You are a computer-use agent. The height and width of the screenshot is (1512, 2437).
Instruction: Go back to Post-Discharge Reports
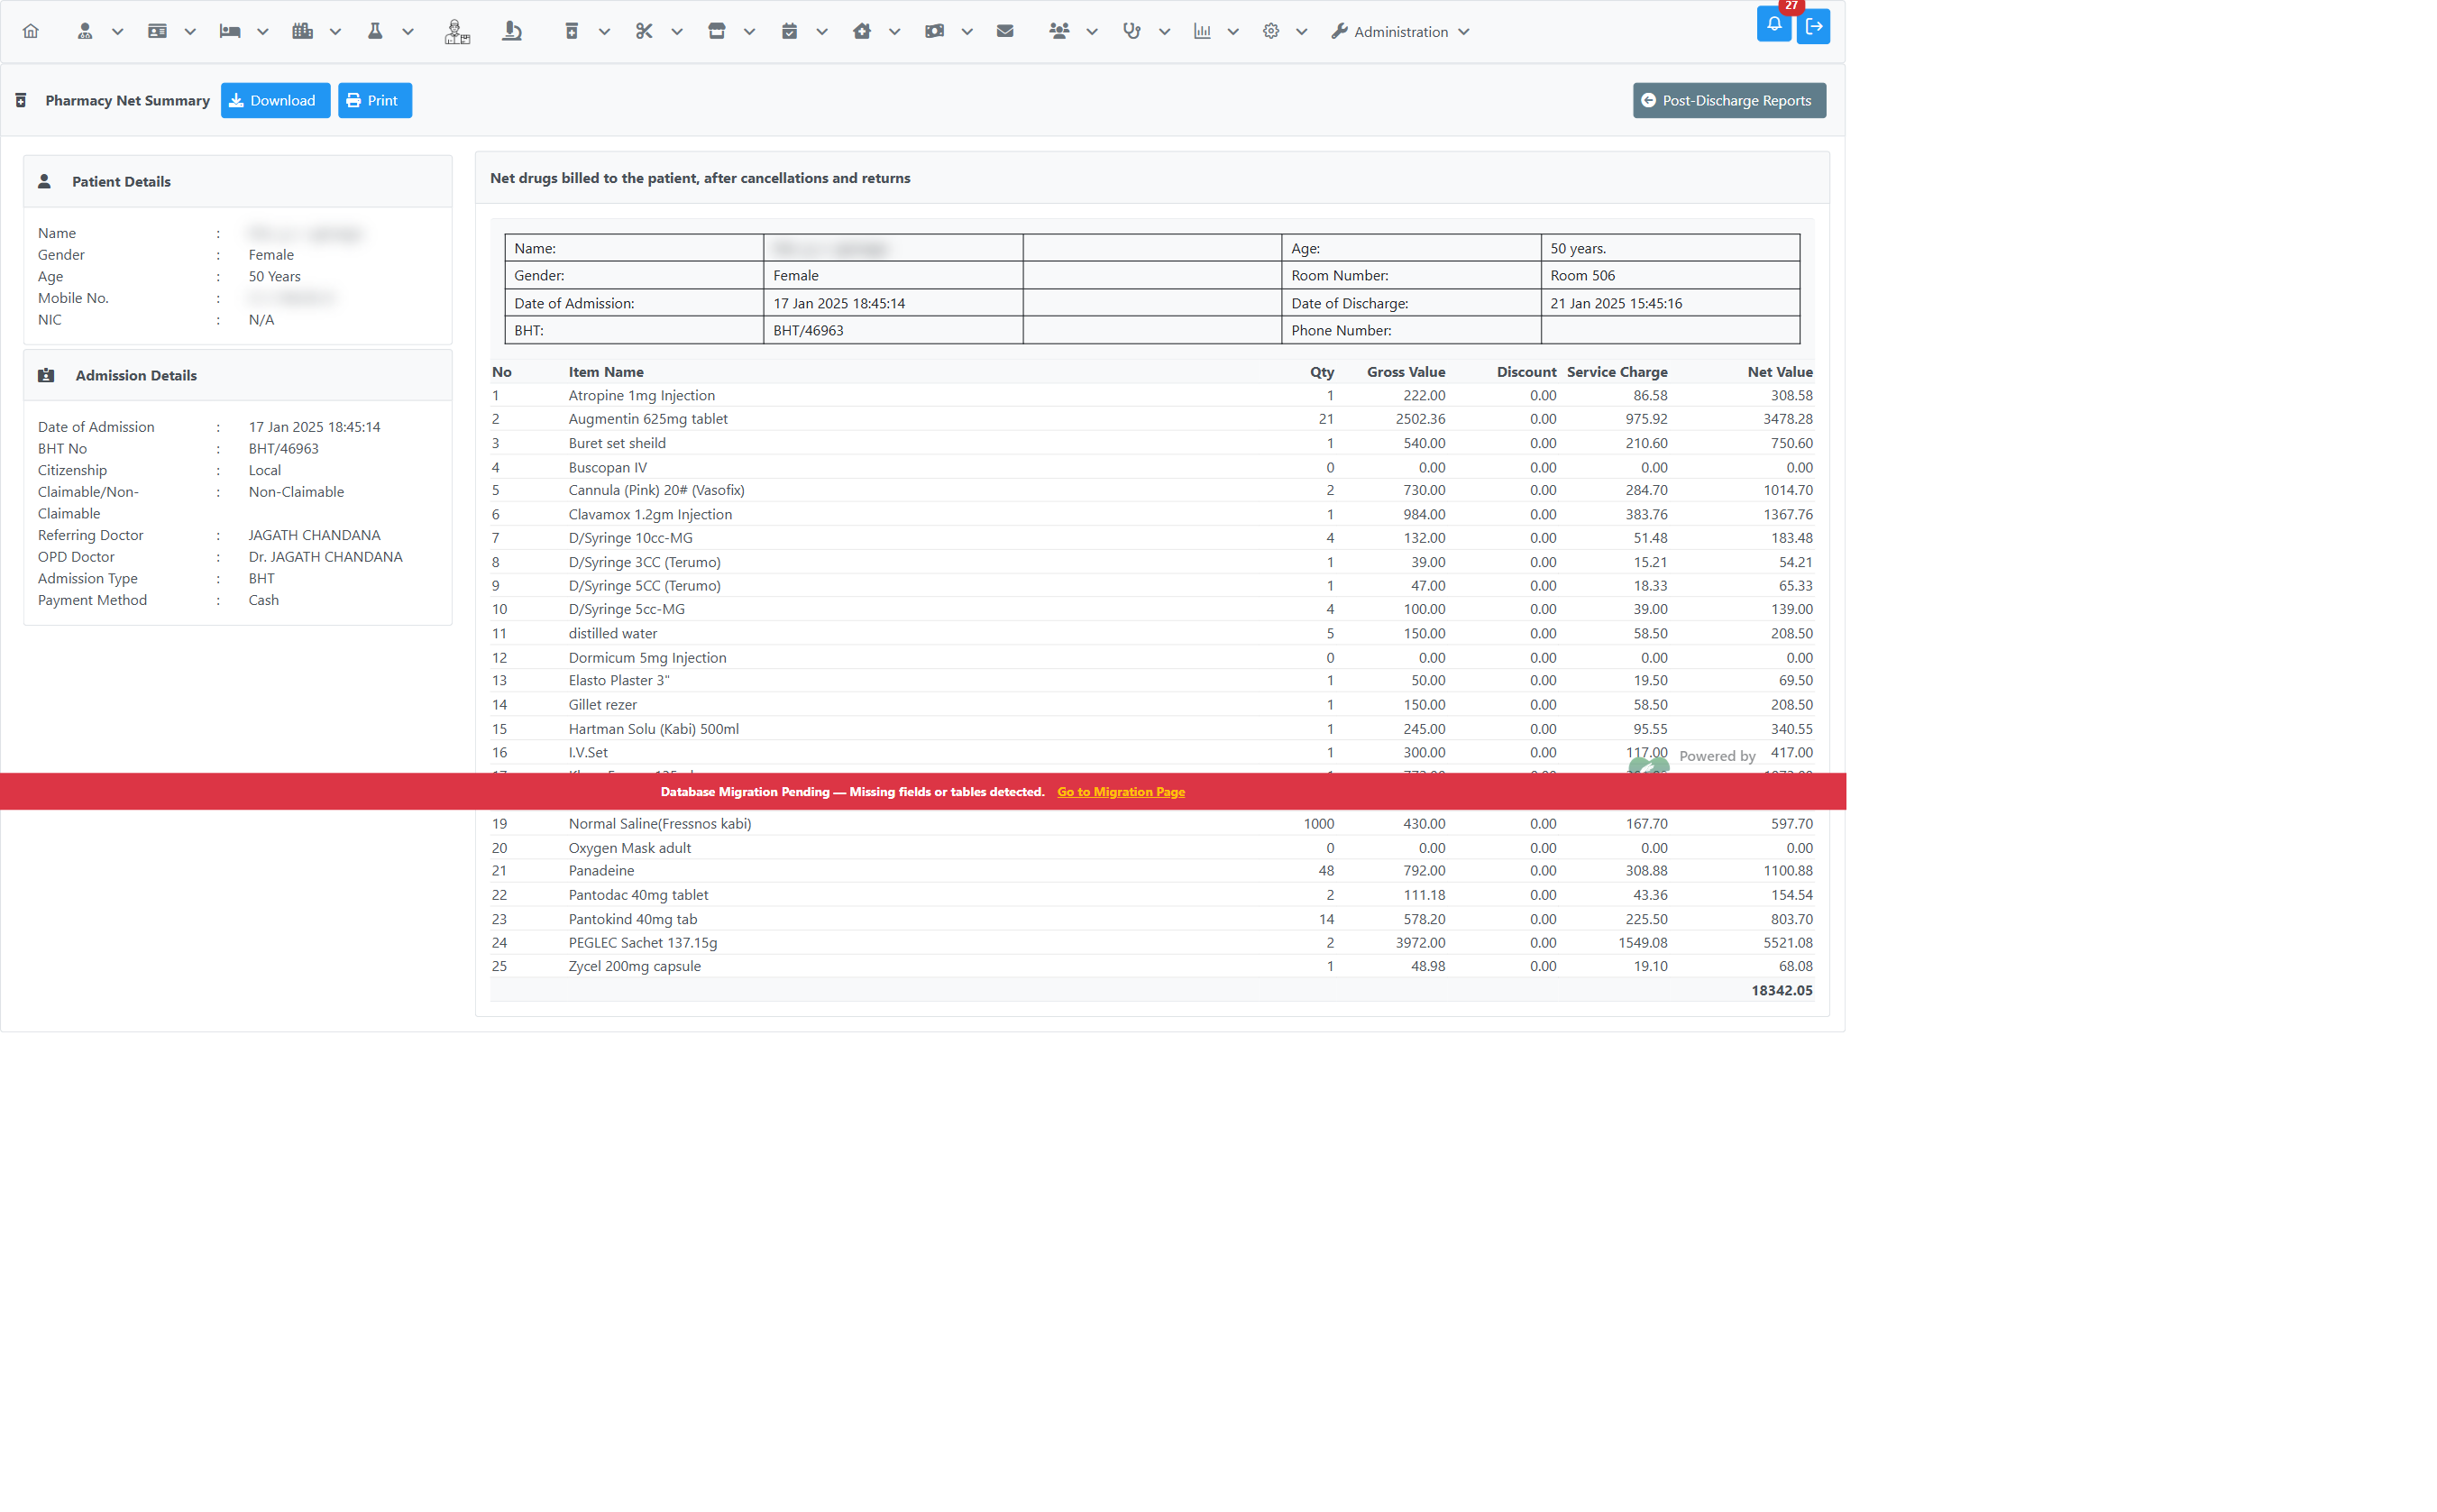[1729, 100]
